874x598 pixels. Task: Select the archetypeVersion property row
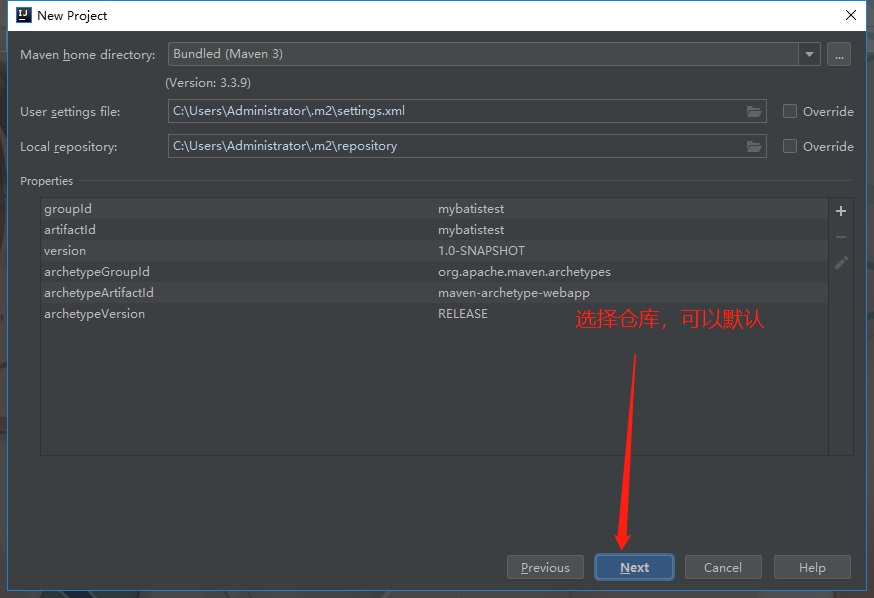click(434, 314)
